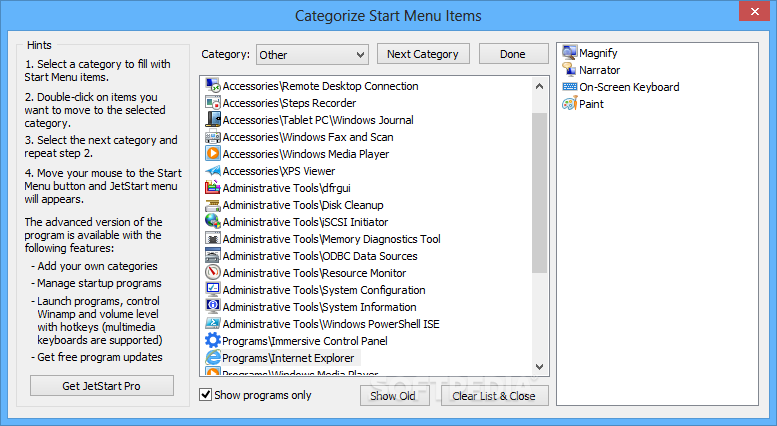The image size is (777, 426).
Task: Open the Category dropdown showing Other
Action: 312,54
